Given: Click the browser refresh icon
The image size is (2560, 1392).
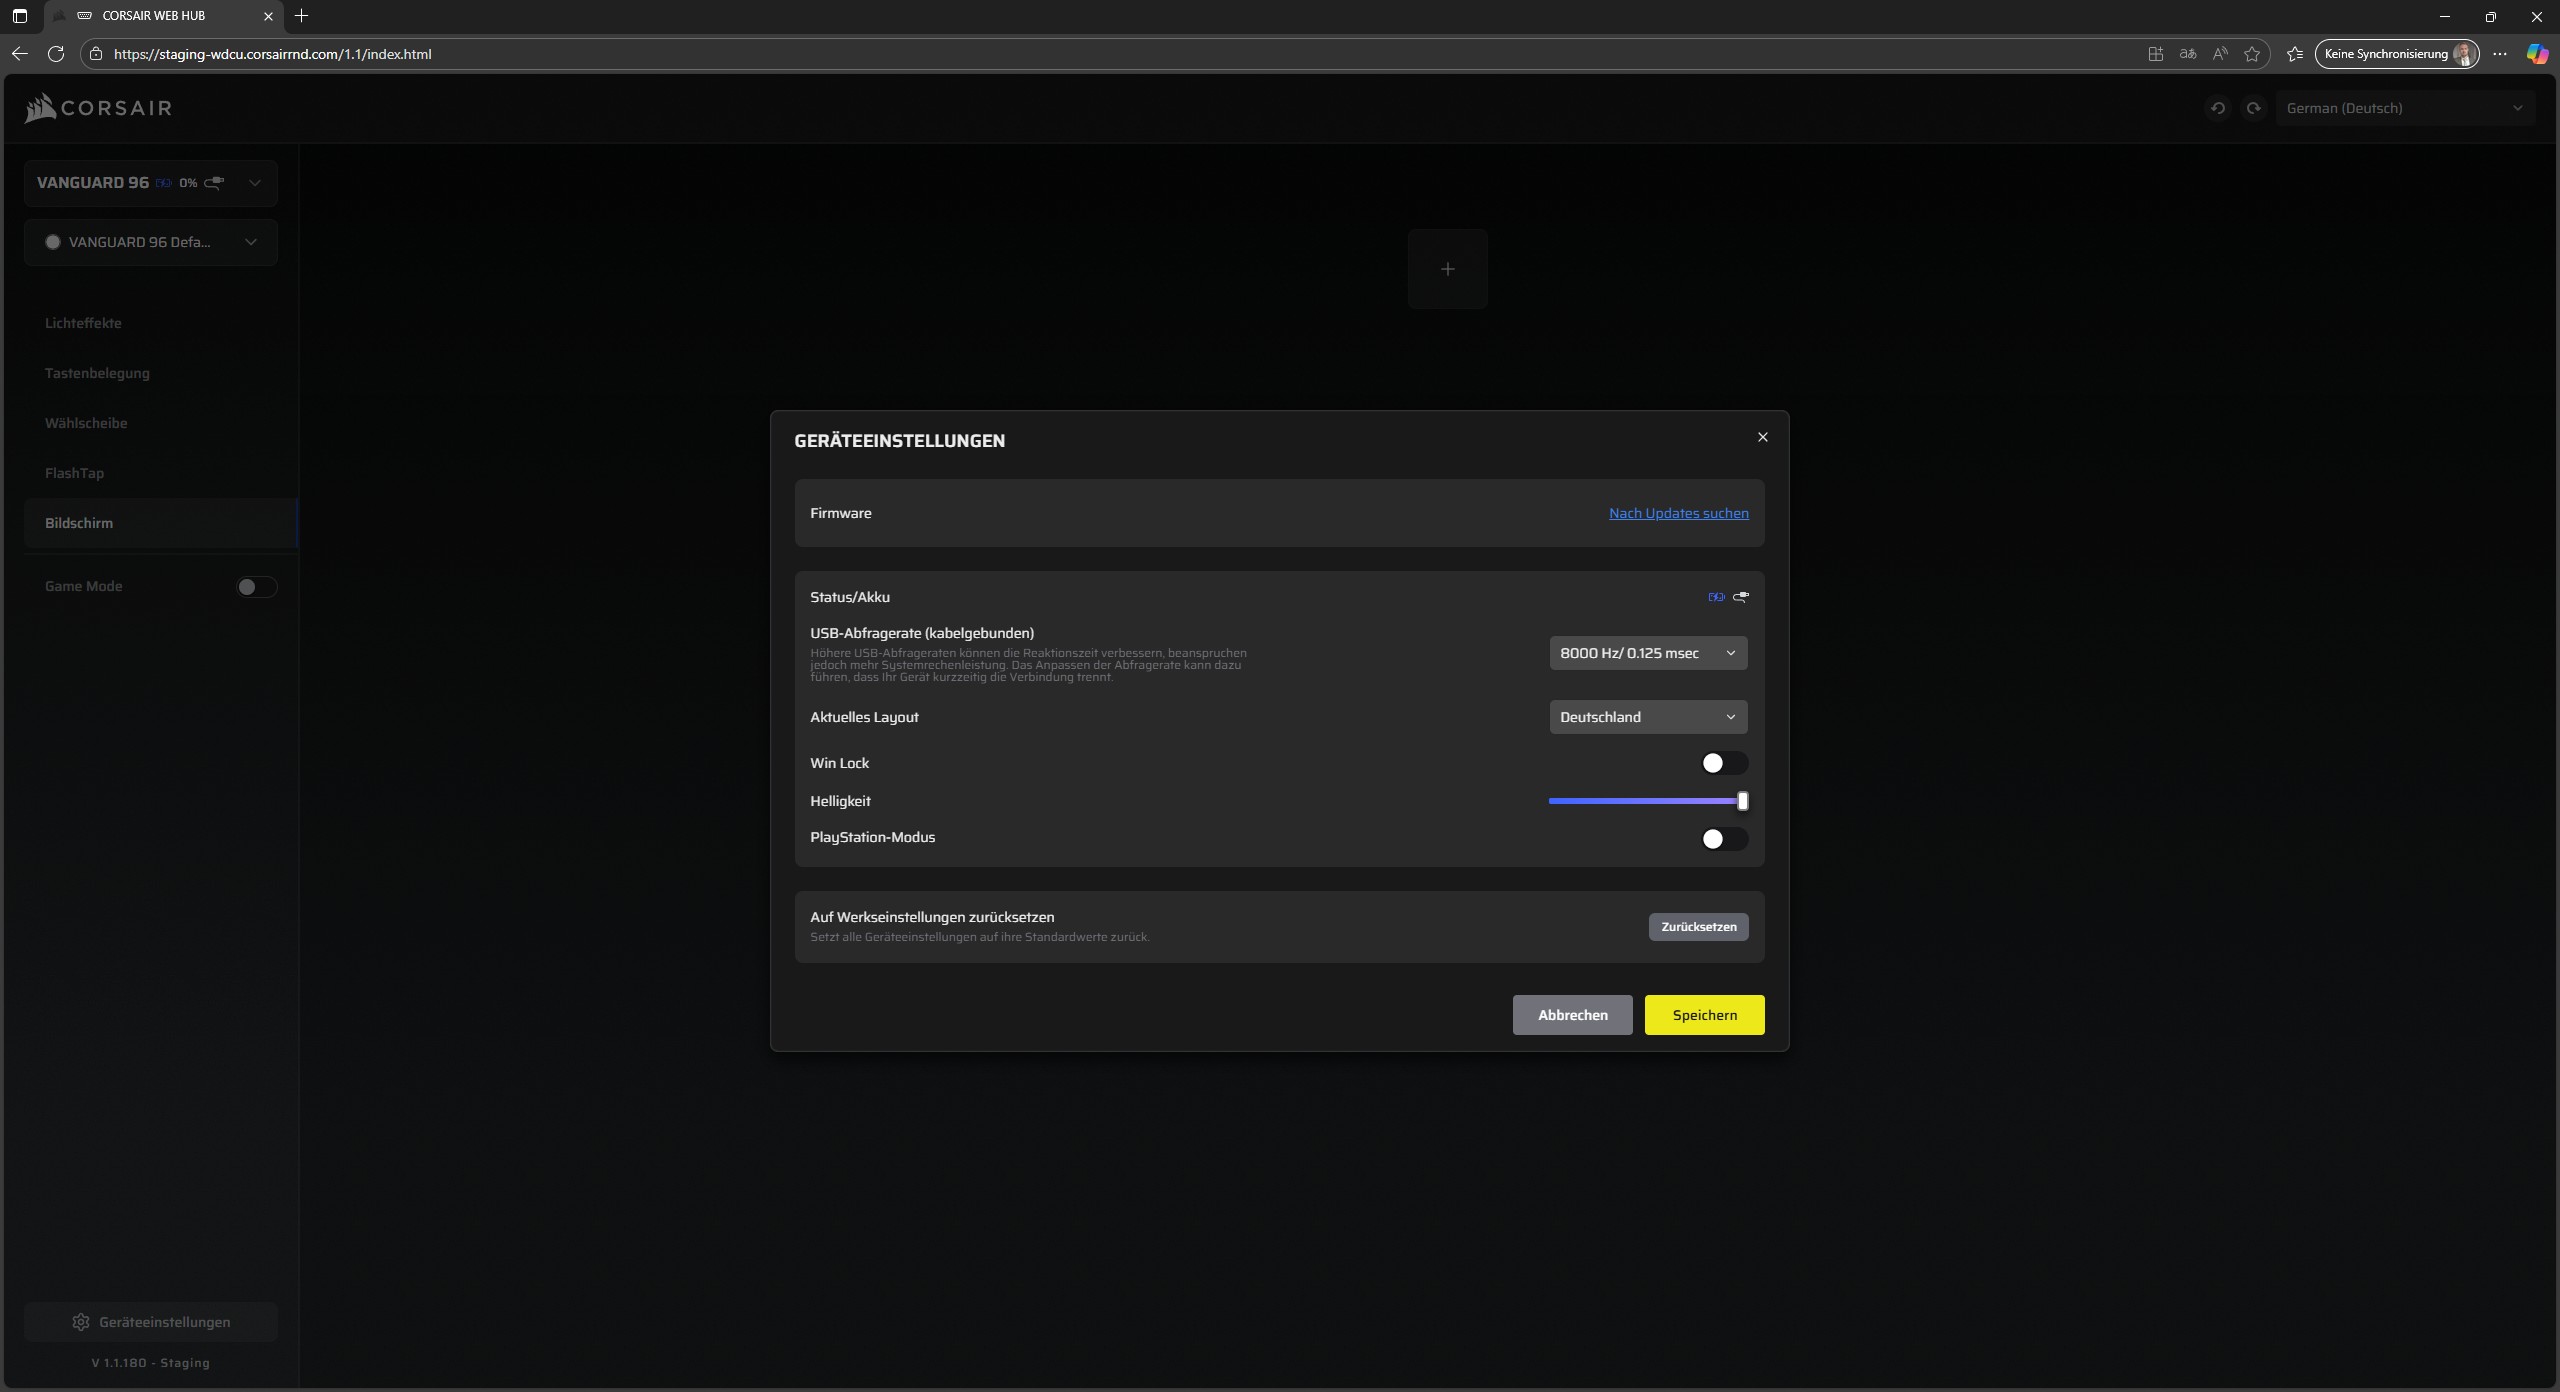Looking at the screenshot, I should [56, 54].
